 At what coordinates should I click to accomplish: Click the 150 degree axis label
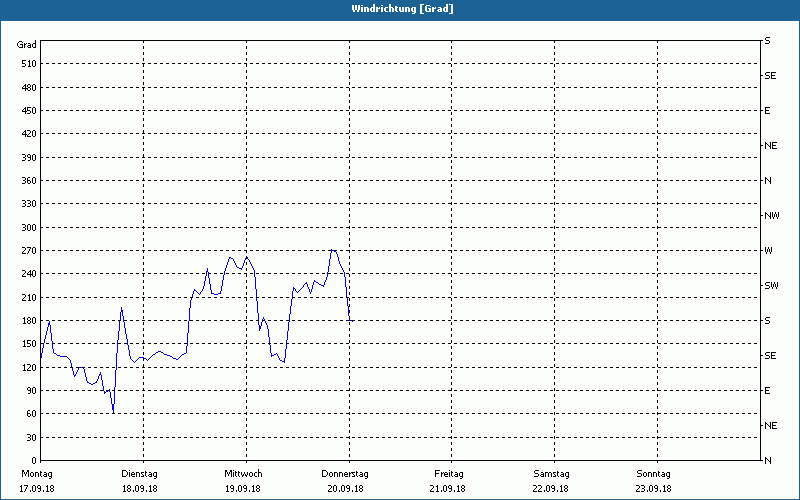pos(29,344)
